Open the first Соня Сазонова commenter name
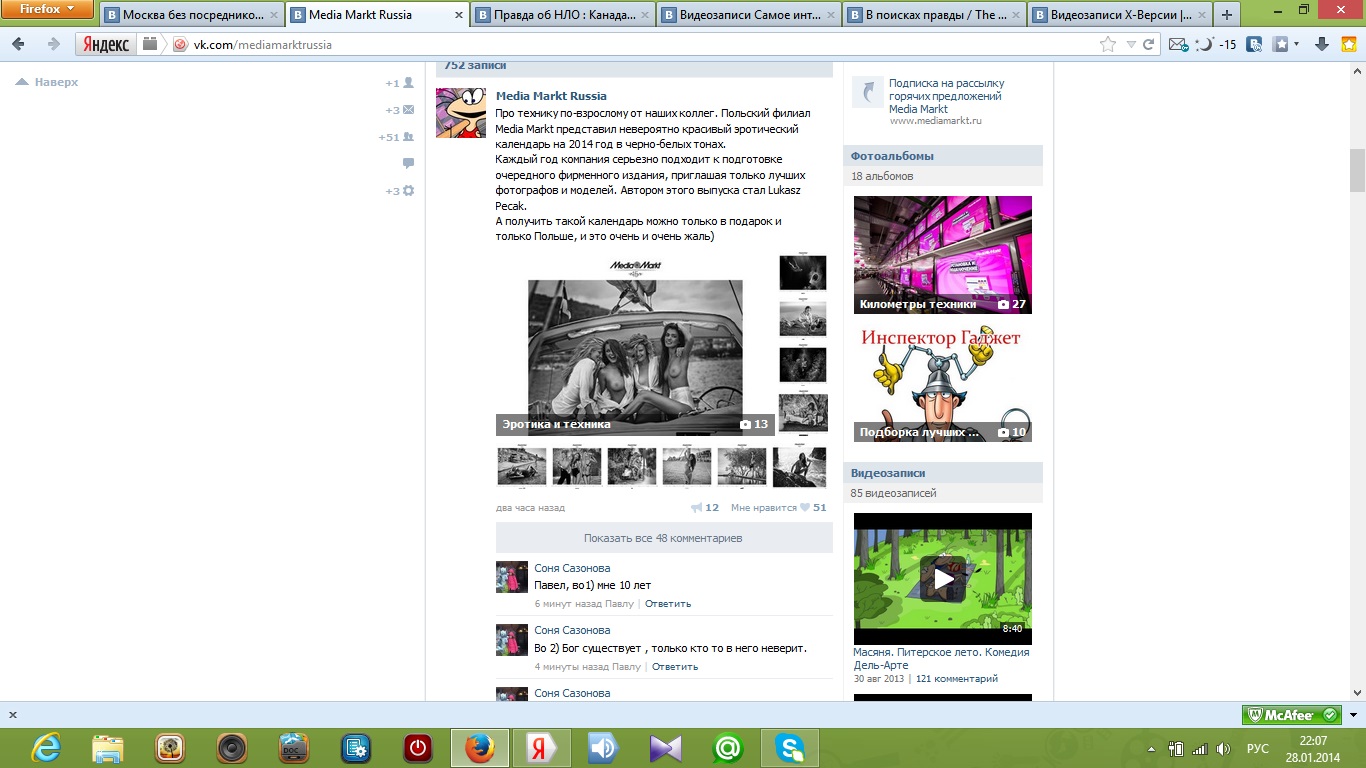Screen dimensions: 1366x768 [x=572, y=568]
